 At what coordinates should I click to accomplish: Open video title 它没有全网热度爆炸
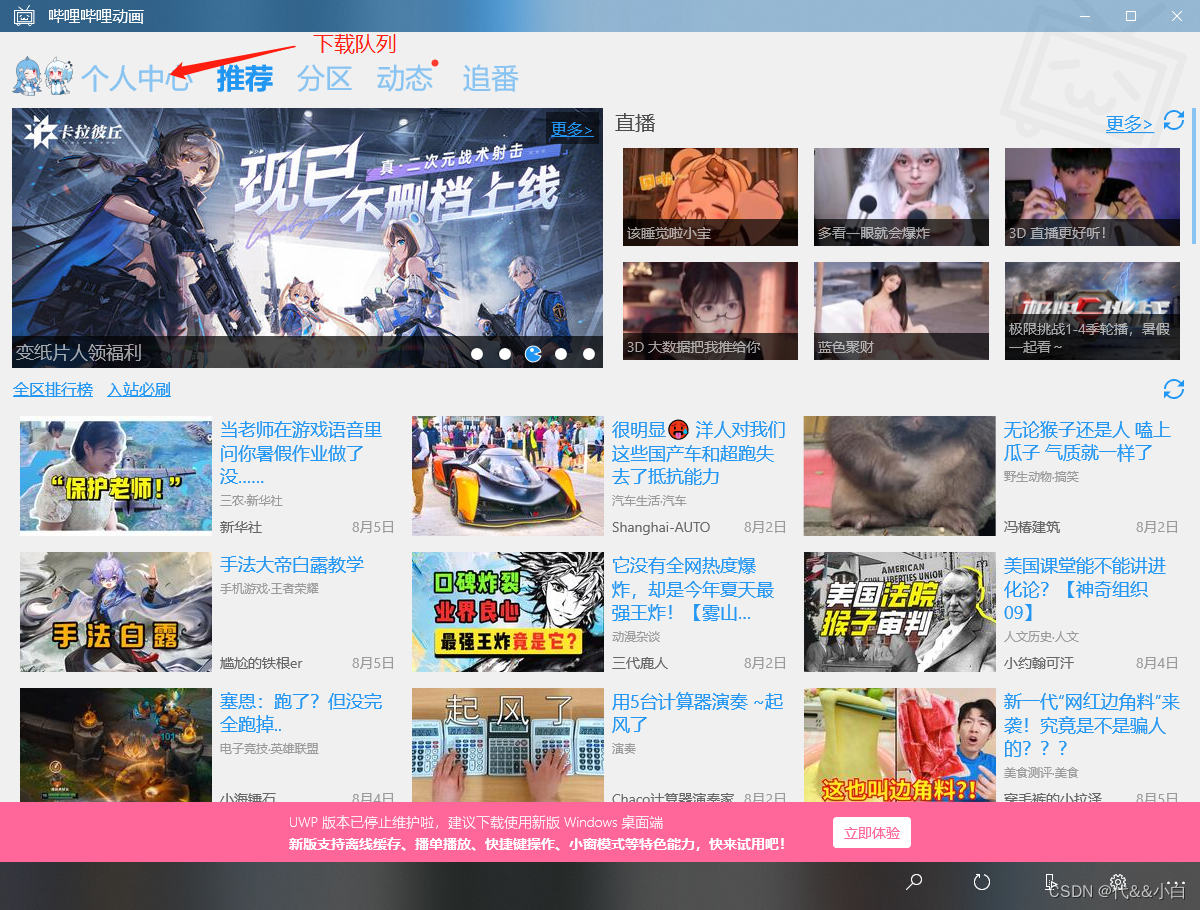point(693,589)
